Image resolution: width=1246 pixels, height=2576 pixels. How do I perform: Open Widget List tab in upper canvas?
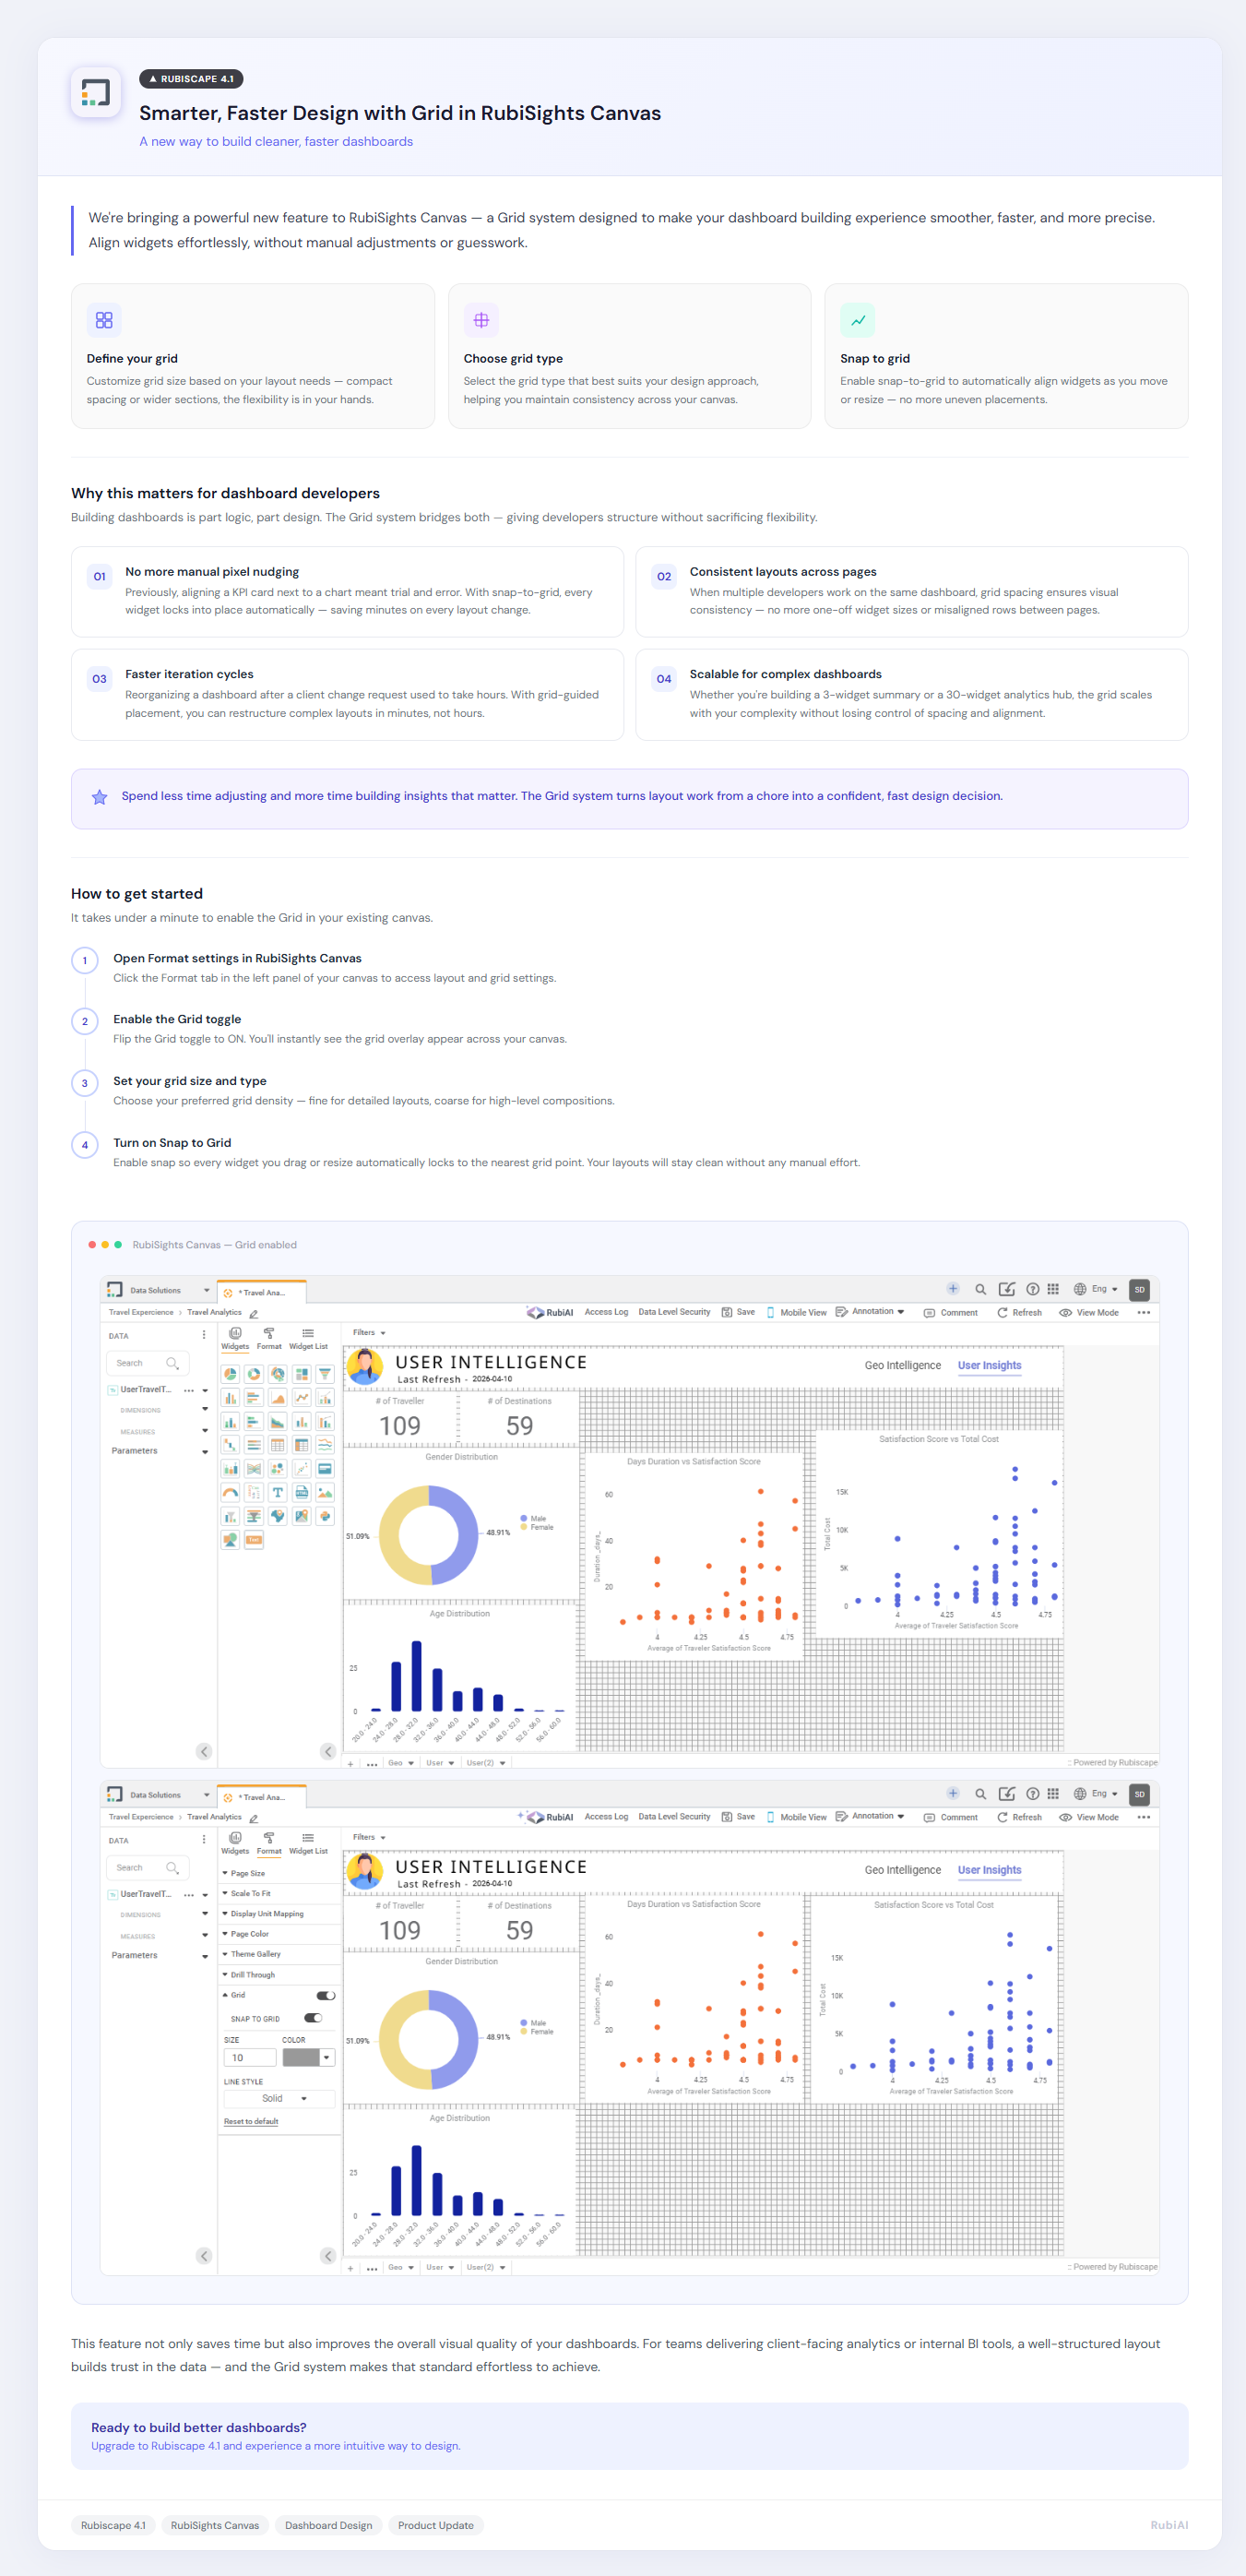(308, 1339)
